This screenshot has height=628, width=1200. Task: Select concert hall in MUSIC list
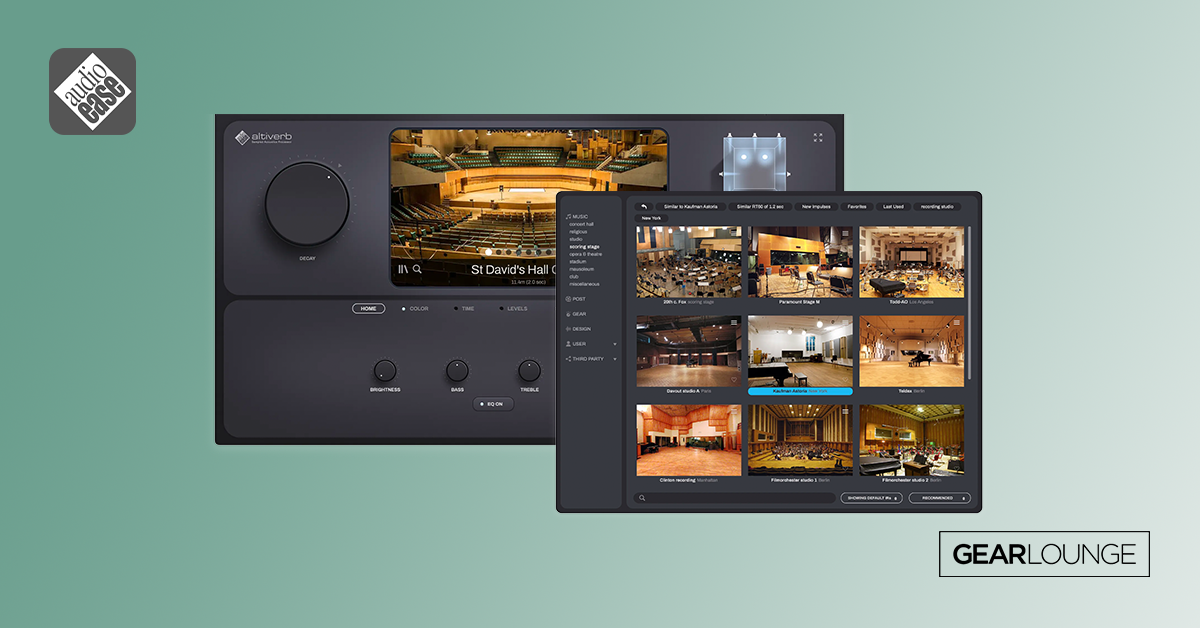[x=586, y=224]
